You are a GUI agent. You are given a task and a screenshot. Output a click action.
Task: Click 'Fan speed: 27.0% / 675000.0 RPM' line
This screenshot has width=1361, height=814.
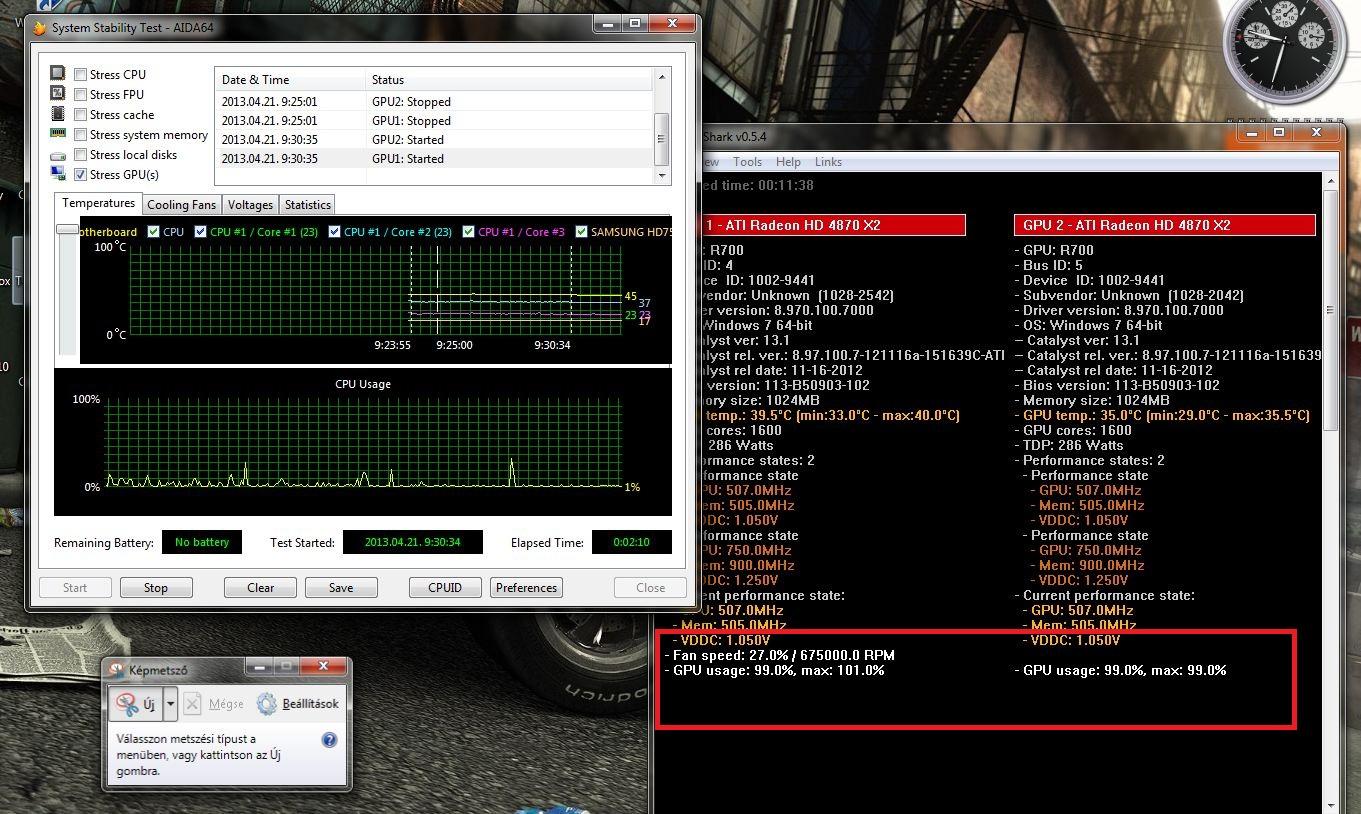[x=779, y=655]
